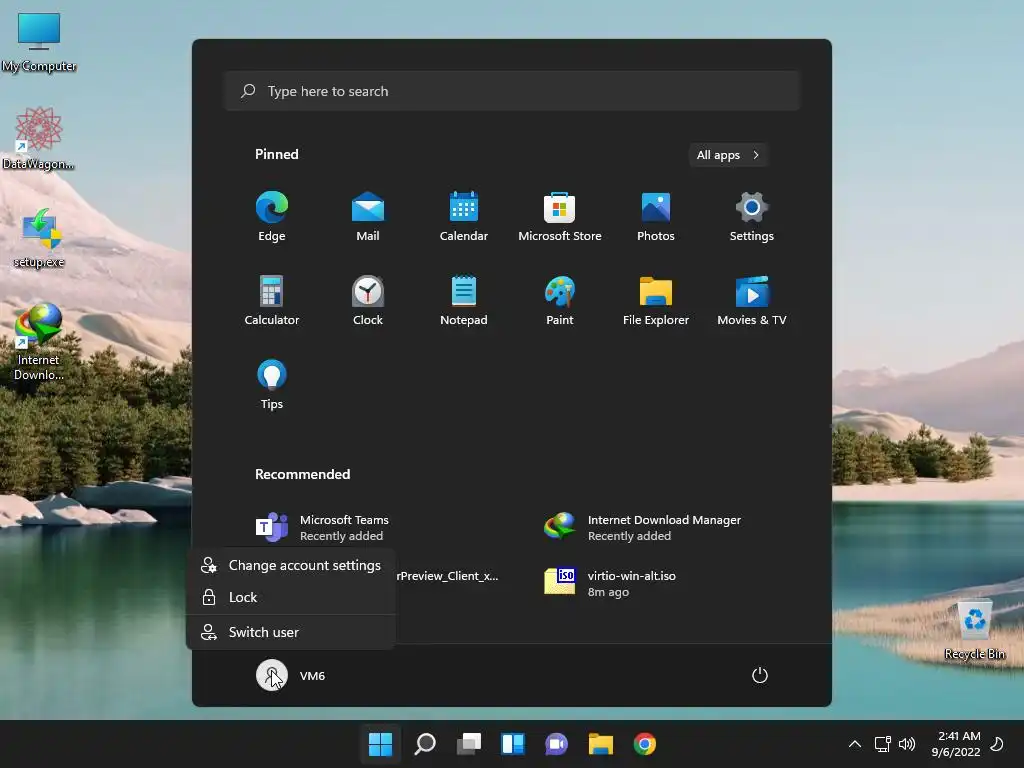The width and height of the screenshot is (1024, 768).
Task: Open the Calendar app
Action: point(464,217)
